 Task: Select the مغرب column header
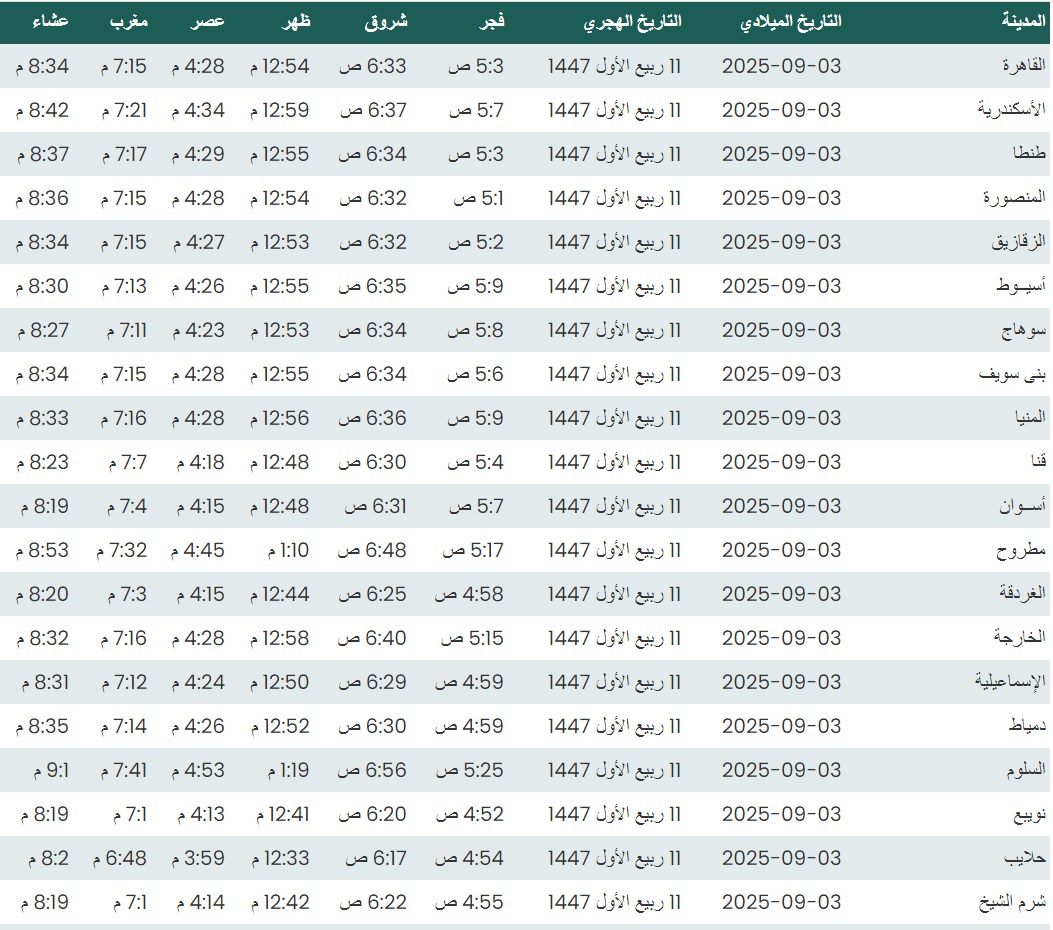point(129,21)
